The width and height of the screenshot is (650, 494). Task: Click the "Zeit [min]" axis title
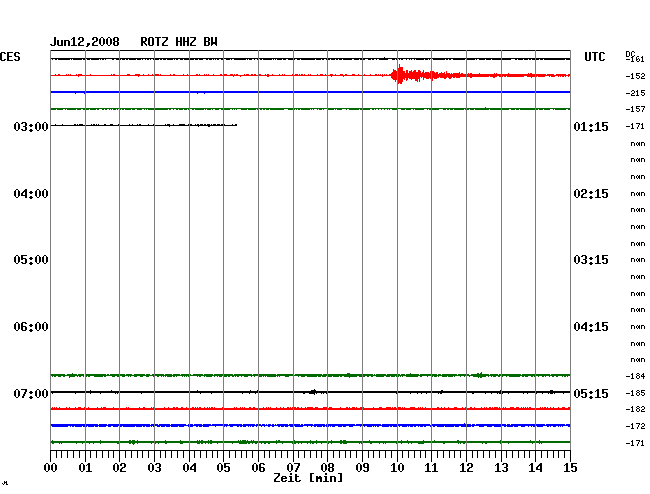pos(308,478)
